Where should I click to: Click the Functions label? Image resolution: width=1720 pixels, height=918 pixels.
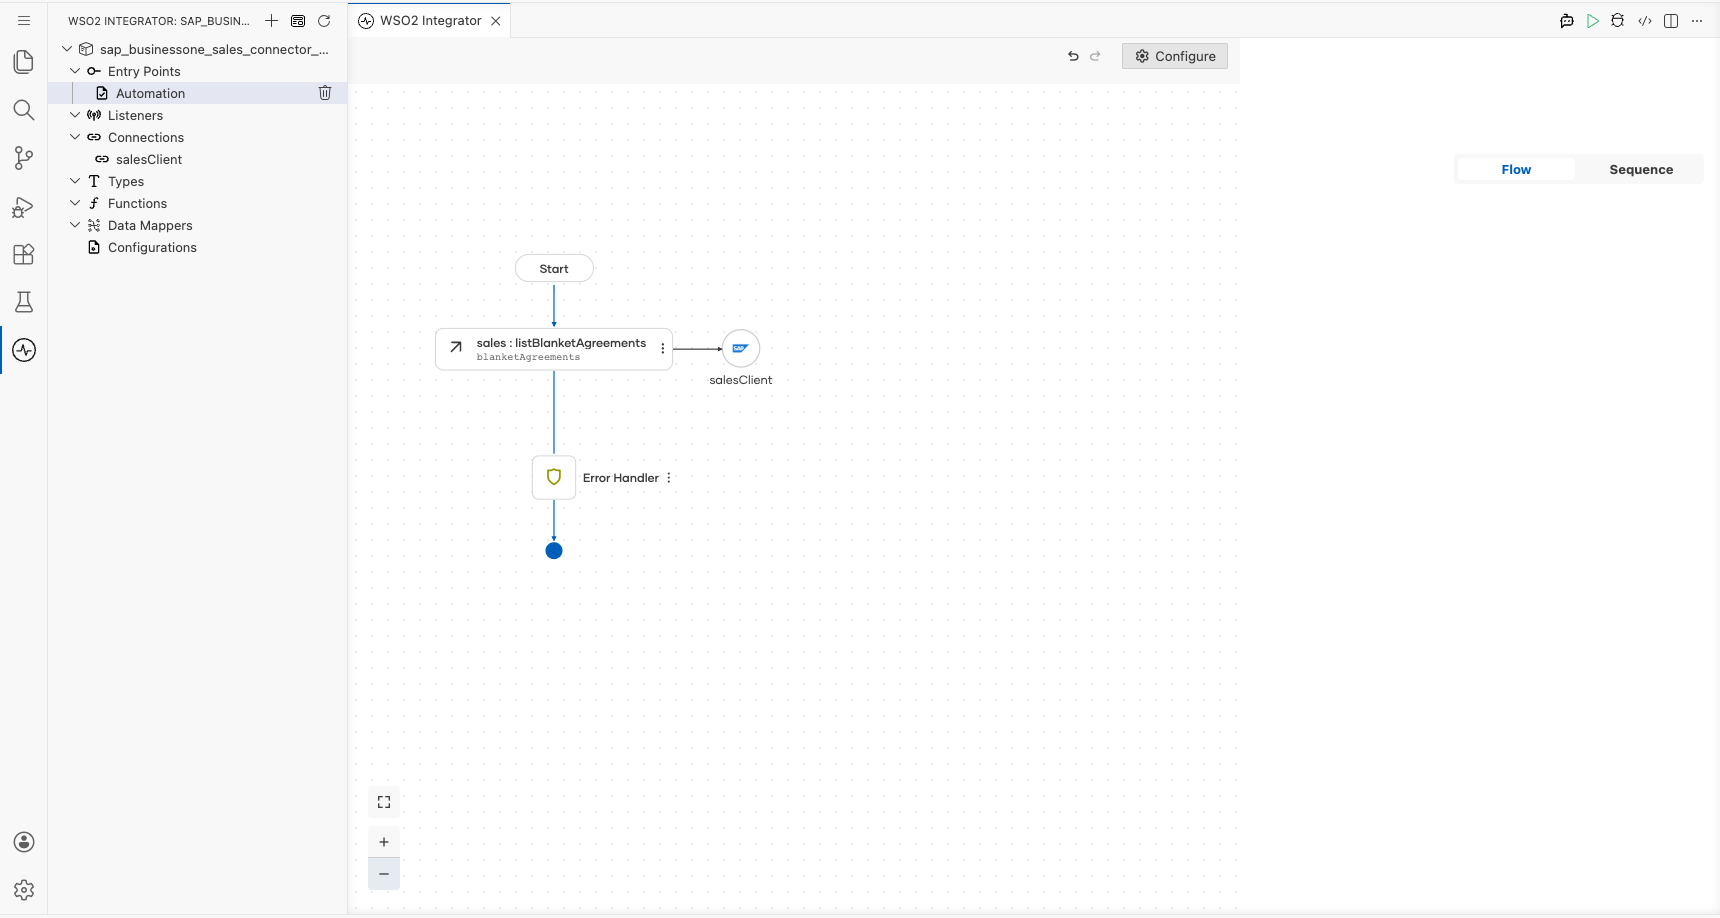pos(137,203)
